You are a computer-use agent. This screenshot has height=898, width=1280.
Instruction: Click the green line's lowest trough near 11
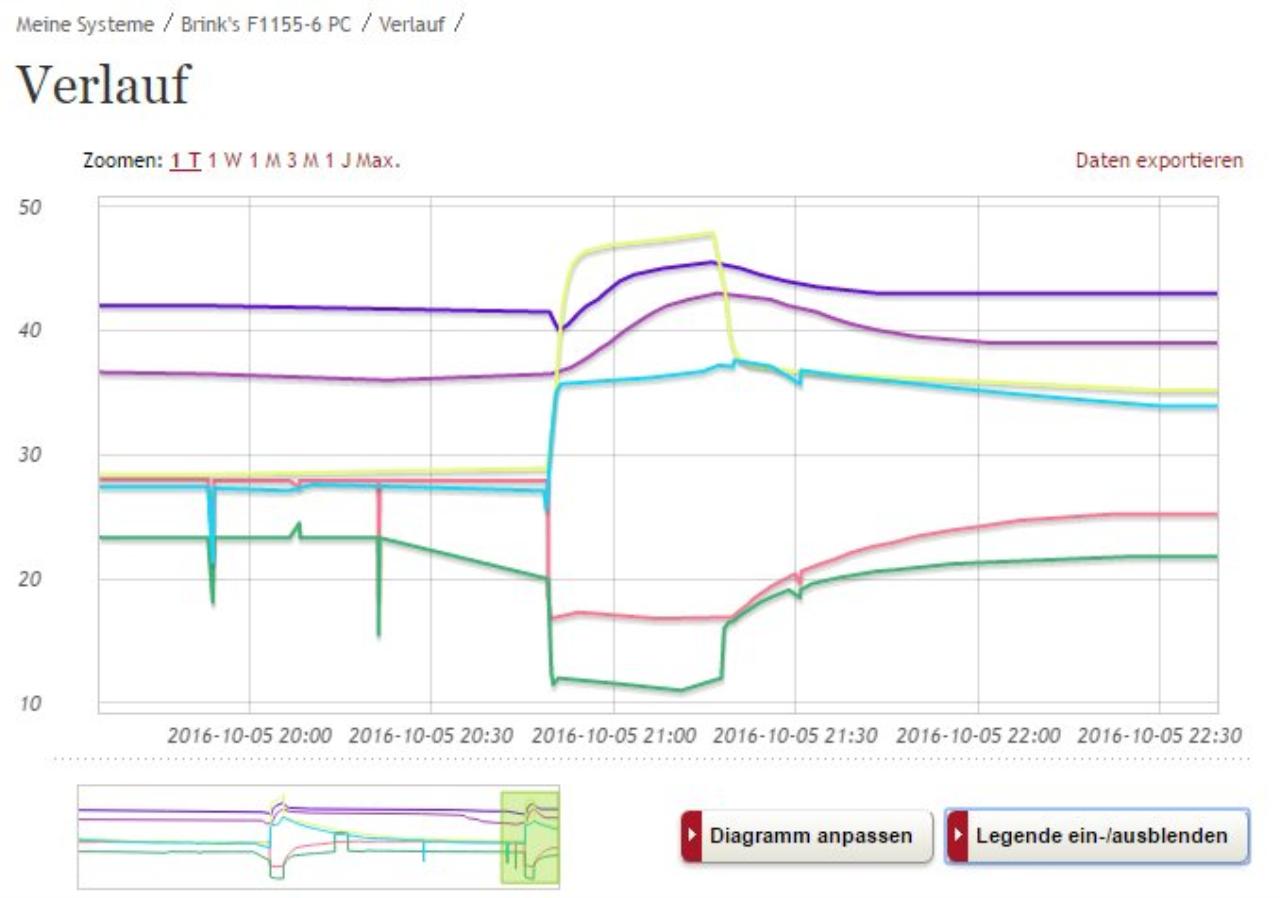click(x=680, y=689)
